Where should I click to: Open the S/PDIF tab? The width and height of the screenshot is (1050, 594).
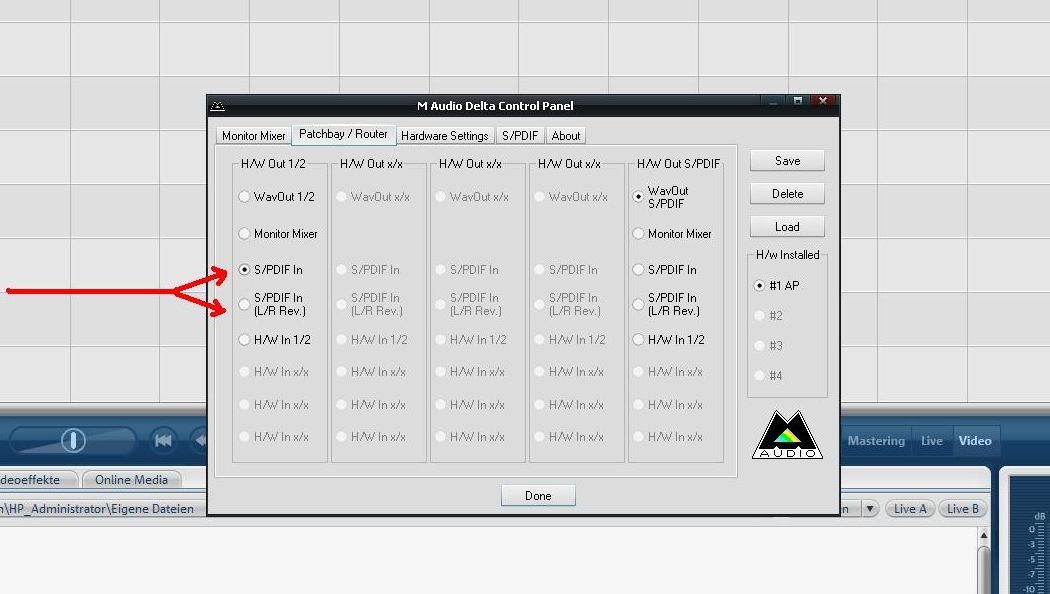[x=520, y=136]
